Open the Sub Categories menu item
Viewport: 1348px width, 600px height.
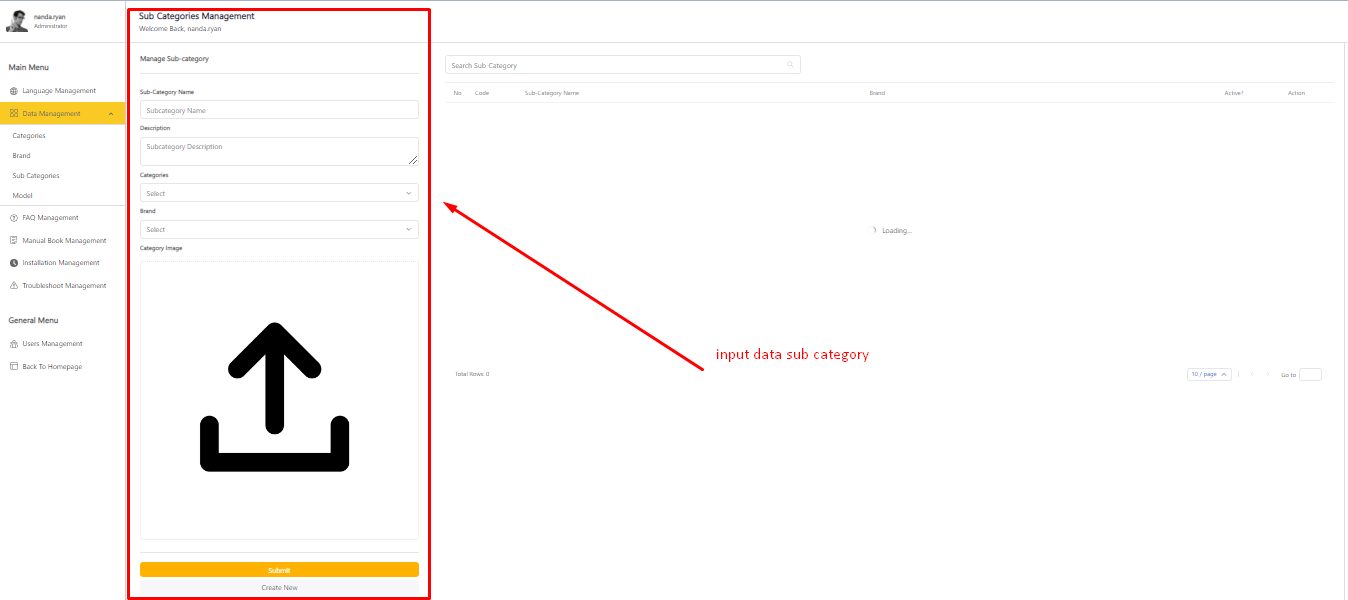click(36, 176)
